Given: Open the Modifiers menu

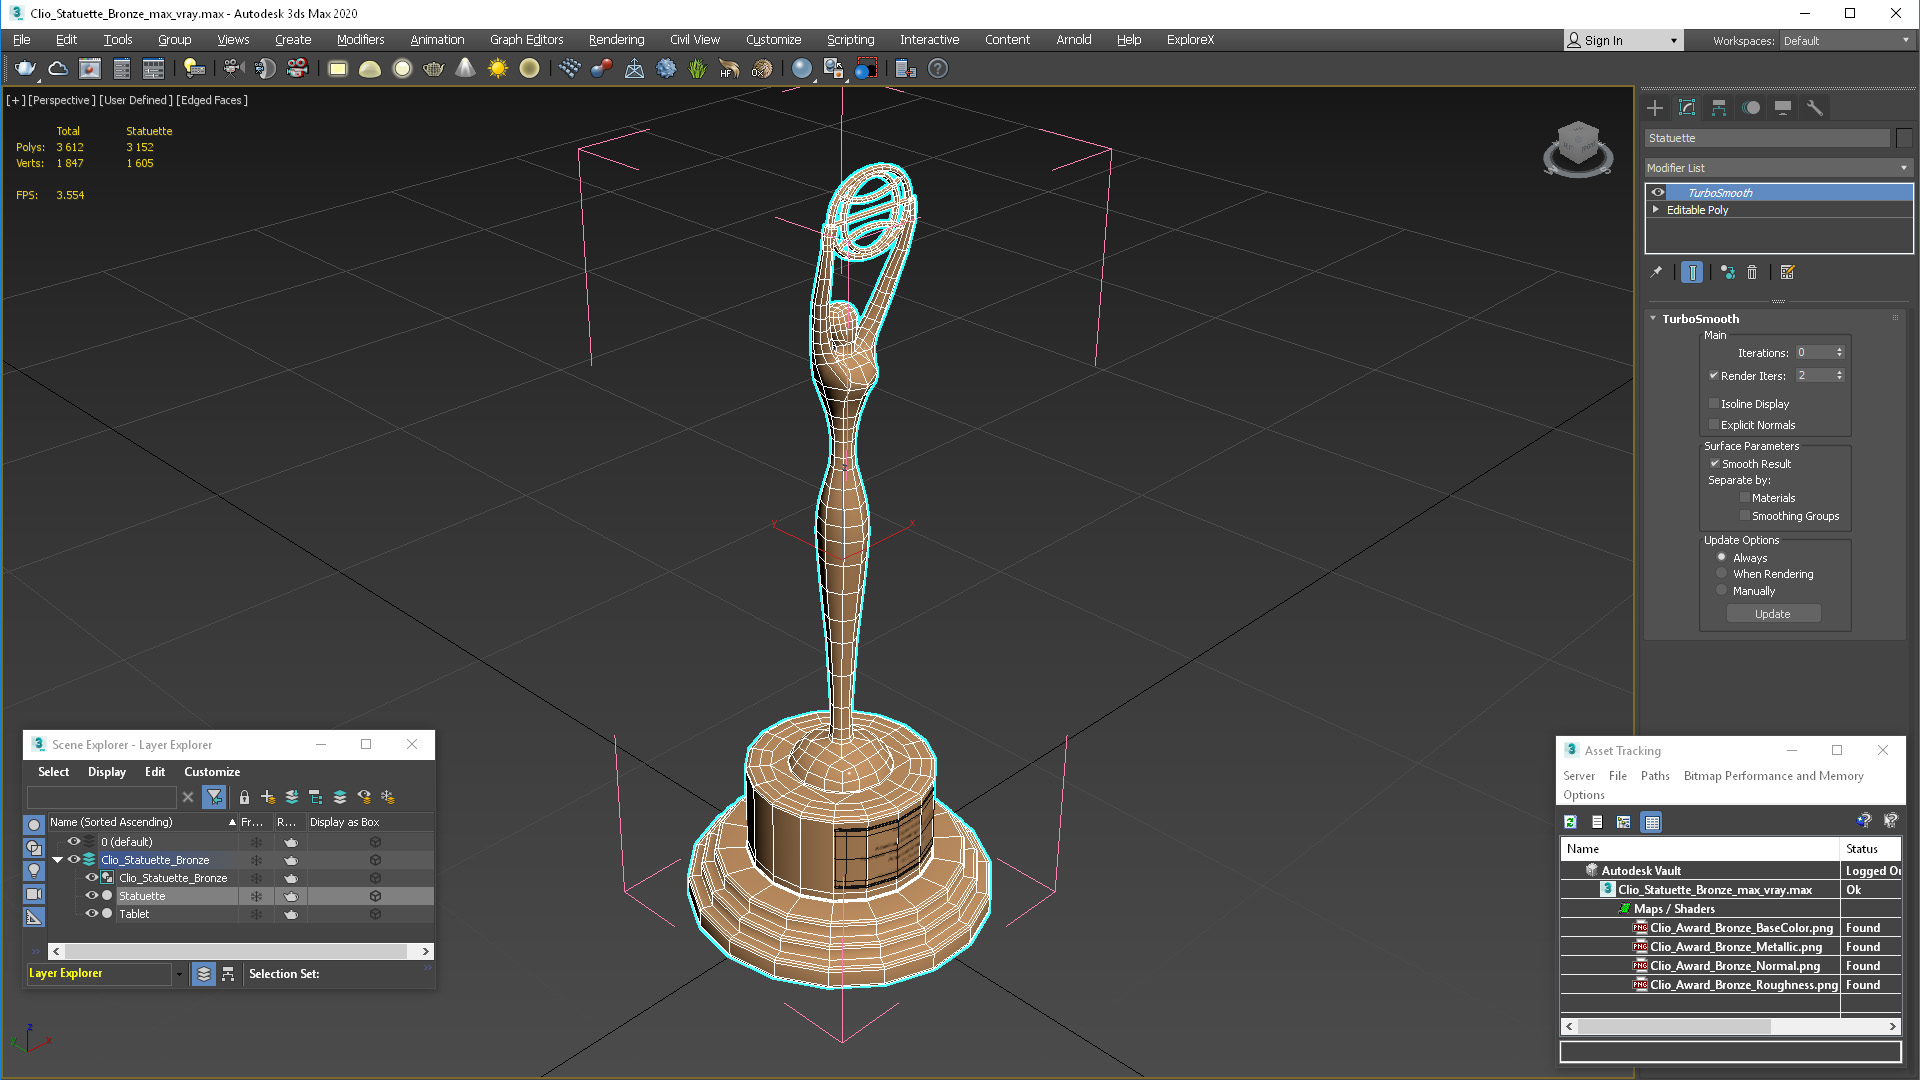Looking at the screenshot, I should click(360, 40).
